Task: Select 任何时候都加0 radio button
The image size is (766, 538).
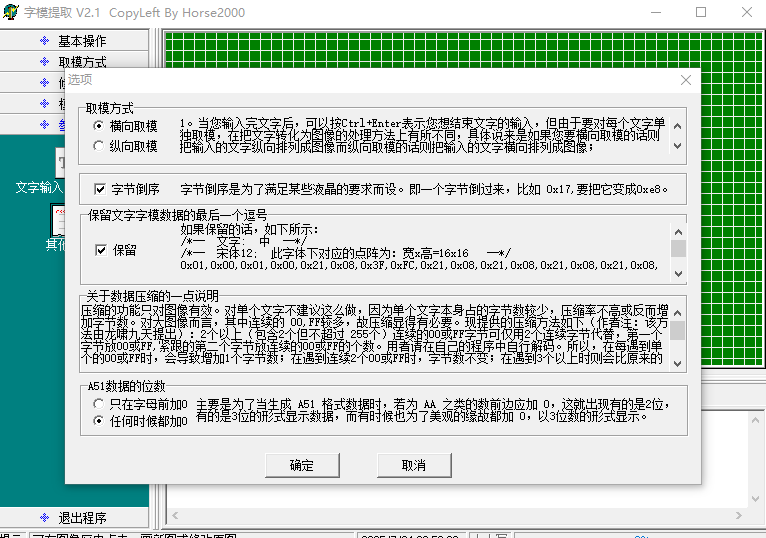Action: coord(98,421)
